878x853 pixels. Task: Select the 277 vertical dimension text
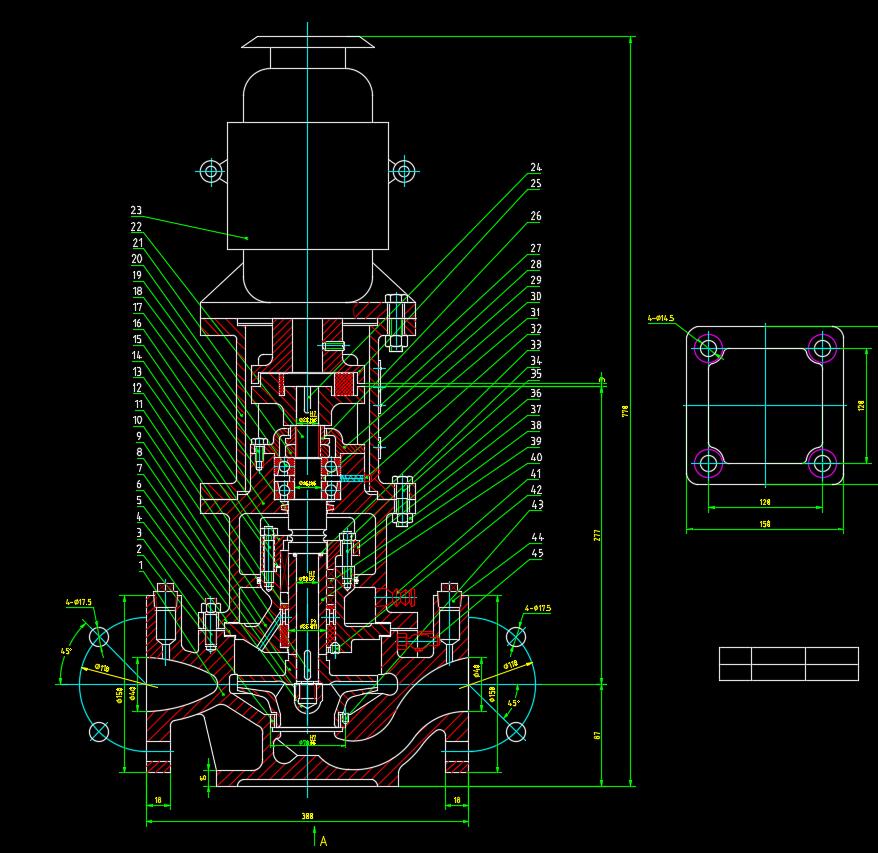click(597, 535)
